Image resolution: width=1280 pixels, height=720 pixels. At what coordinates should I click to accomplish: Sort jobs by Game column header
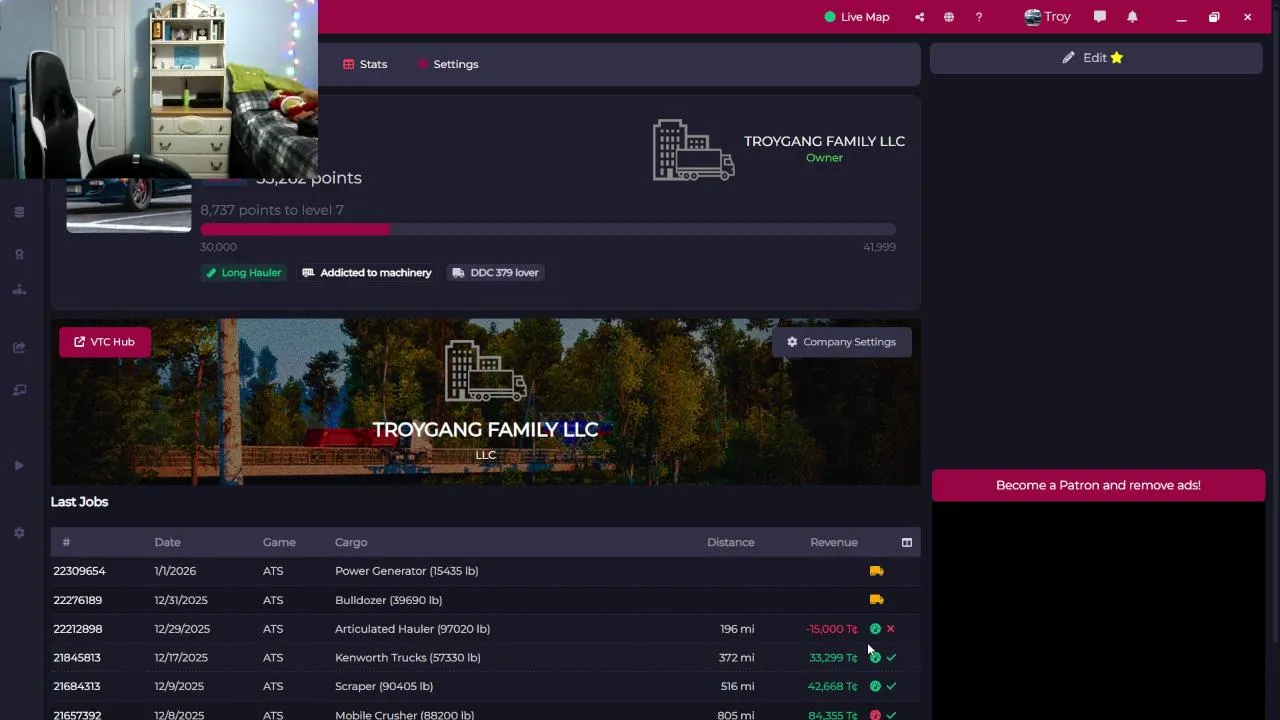pos(279,542)
